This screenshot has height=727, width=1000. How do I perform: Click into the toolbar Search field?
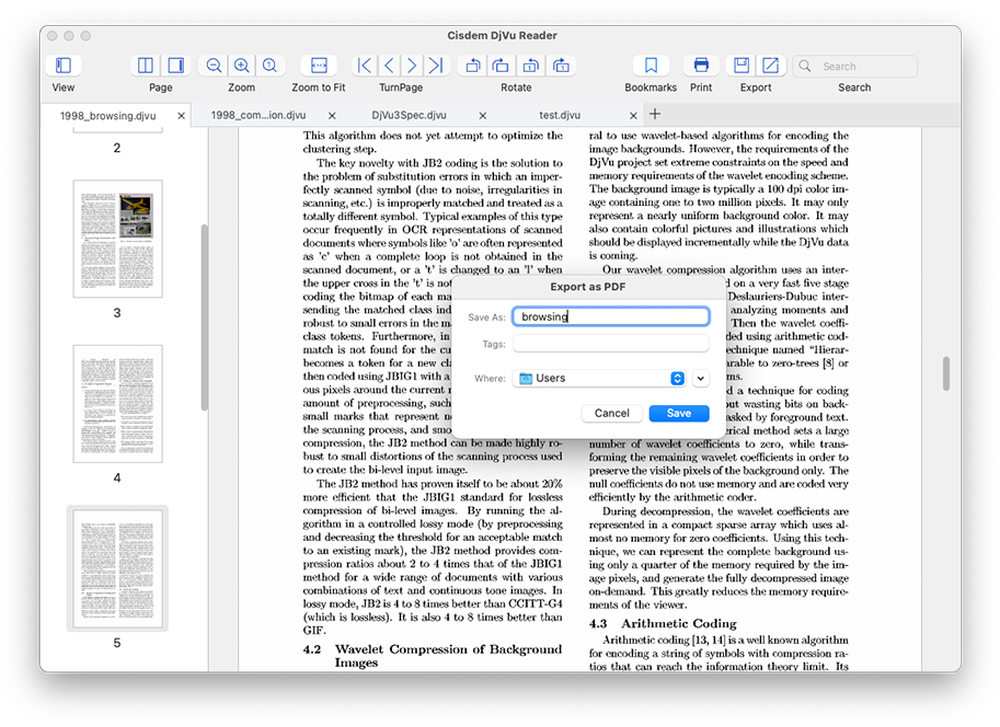(855, 66)
